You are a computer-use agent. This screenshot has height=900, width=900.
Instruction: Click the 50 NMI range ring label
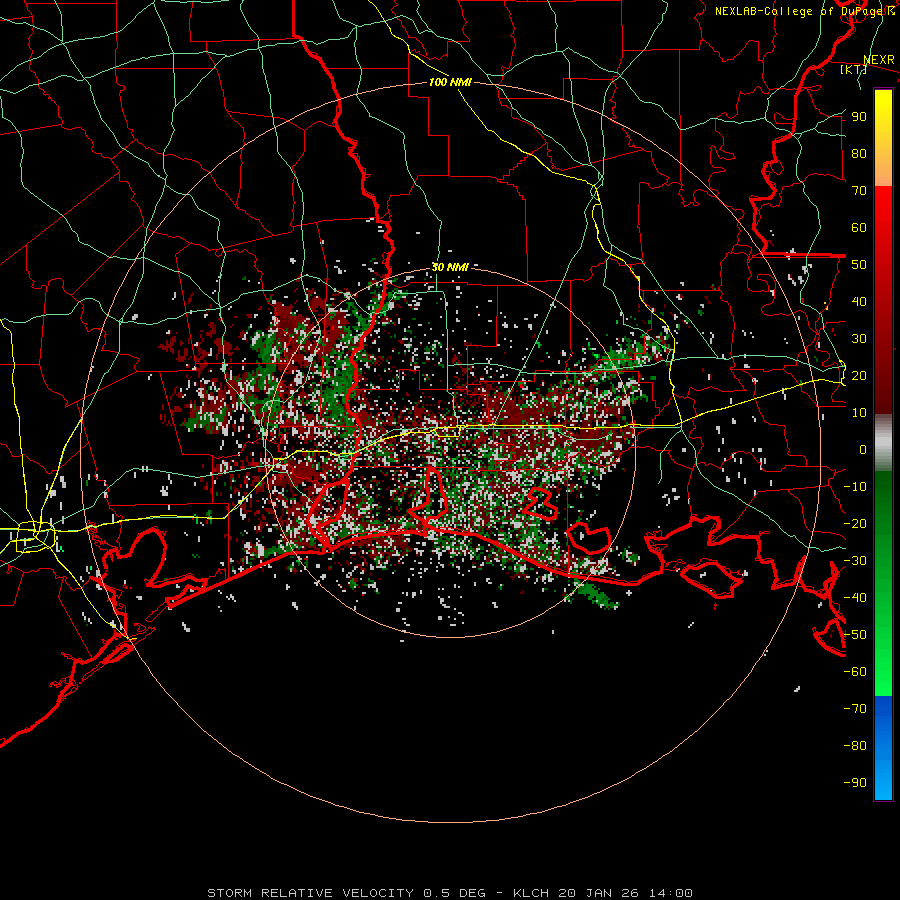(x=450, y=267)
